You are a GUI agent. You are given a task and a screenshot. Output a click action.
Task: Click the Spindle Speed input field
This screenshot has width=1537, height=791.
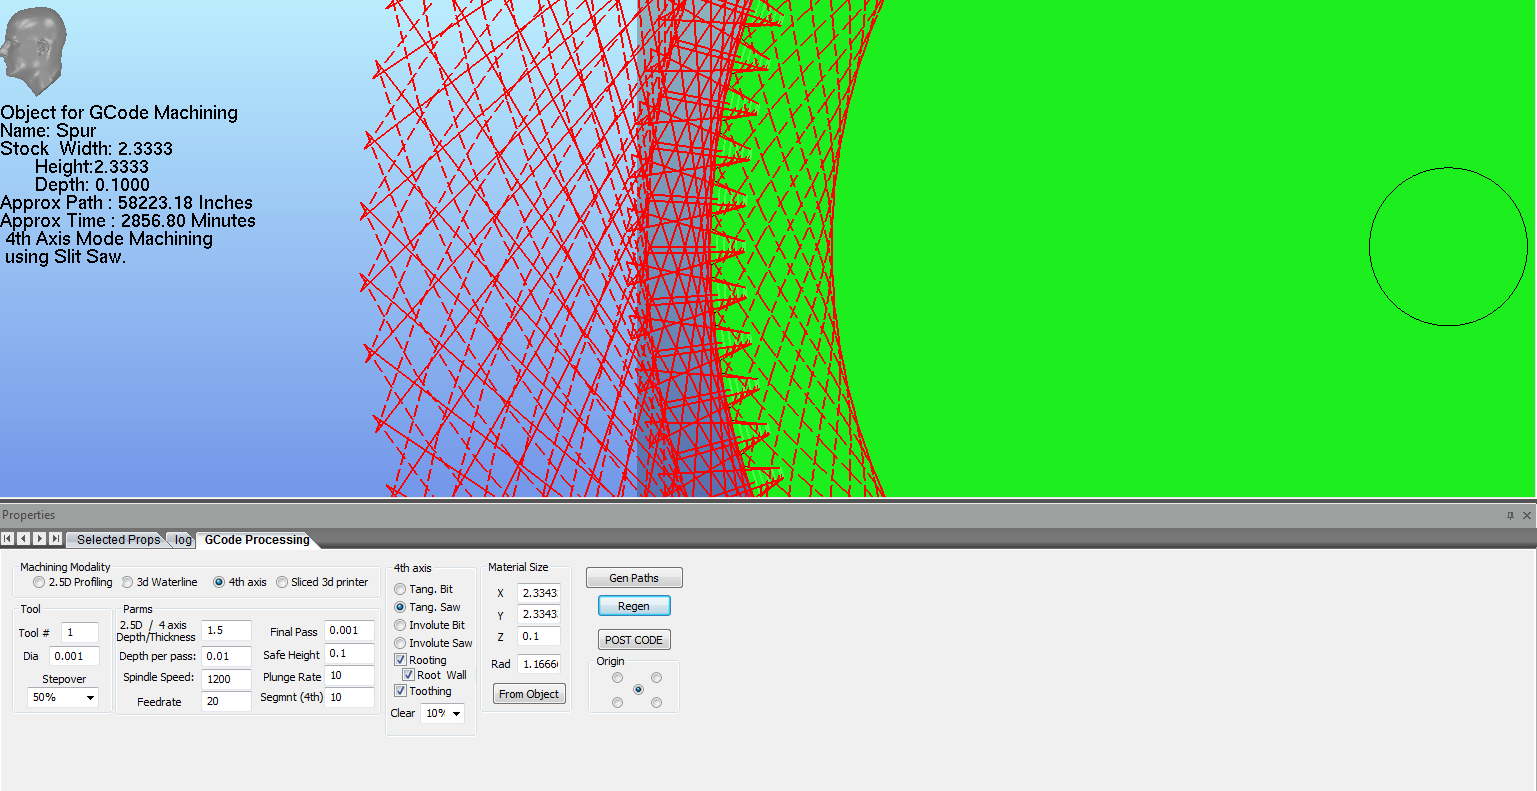click(x=225, y=678)
